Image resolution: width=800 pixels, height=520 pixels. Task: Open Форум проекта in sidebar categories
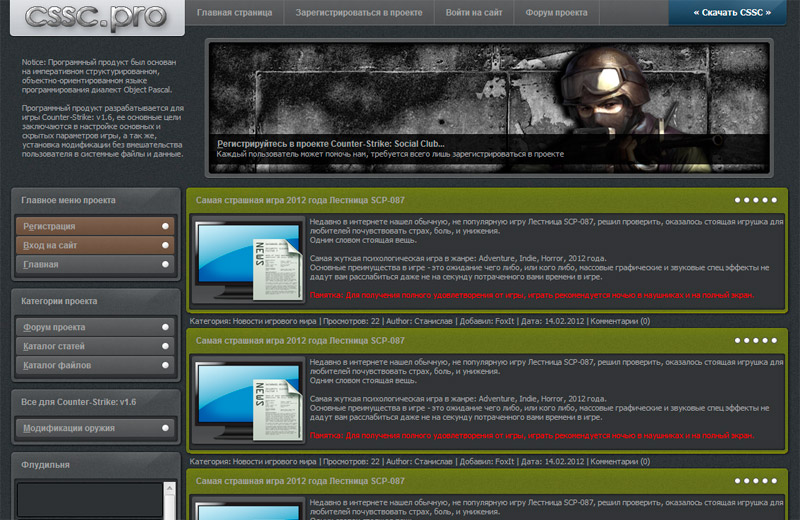click(95, 327)
